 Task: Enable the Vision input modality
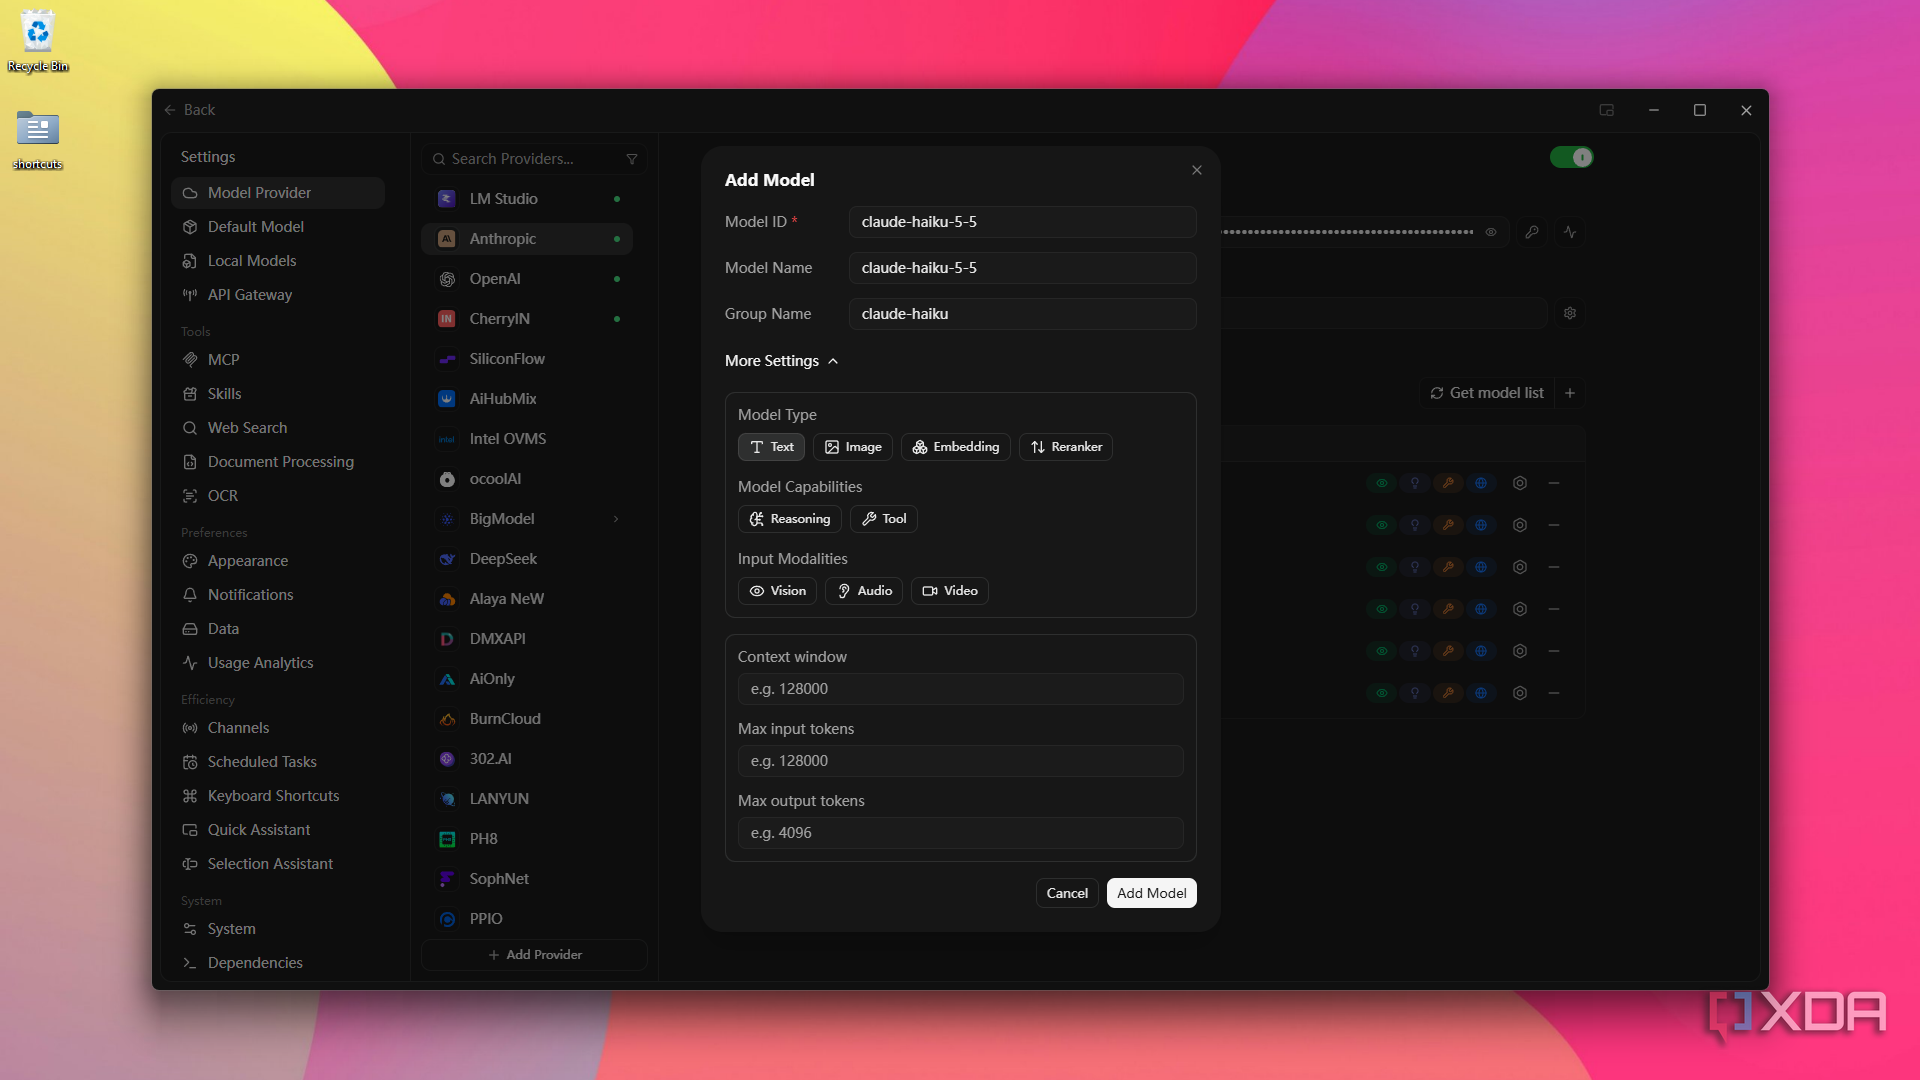[x=778, y=591]
